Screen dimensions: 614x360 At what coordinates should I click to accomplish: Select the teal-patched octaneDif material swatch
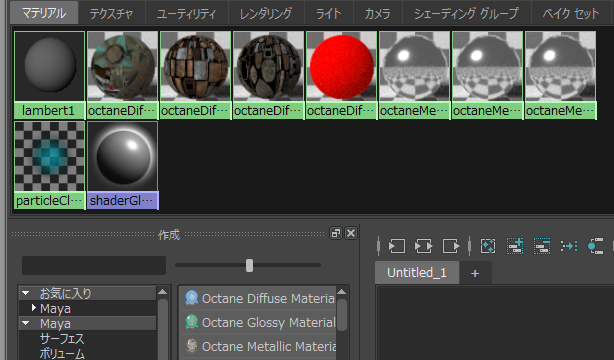point(123,75)
